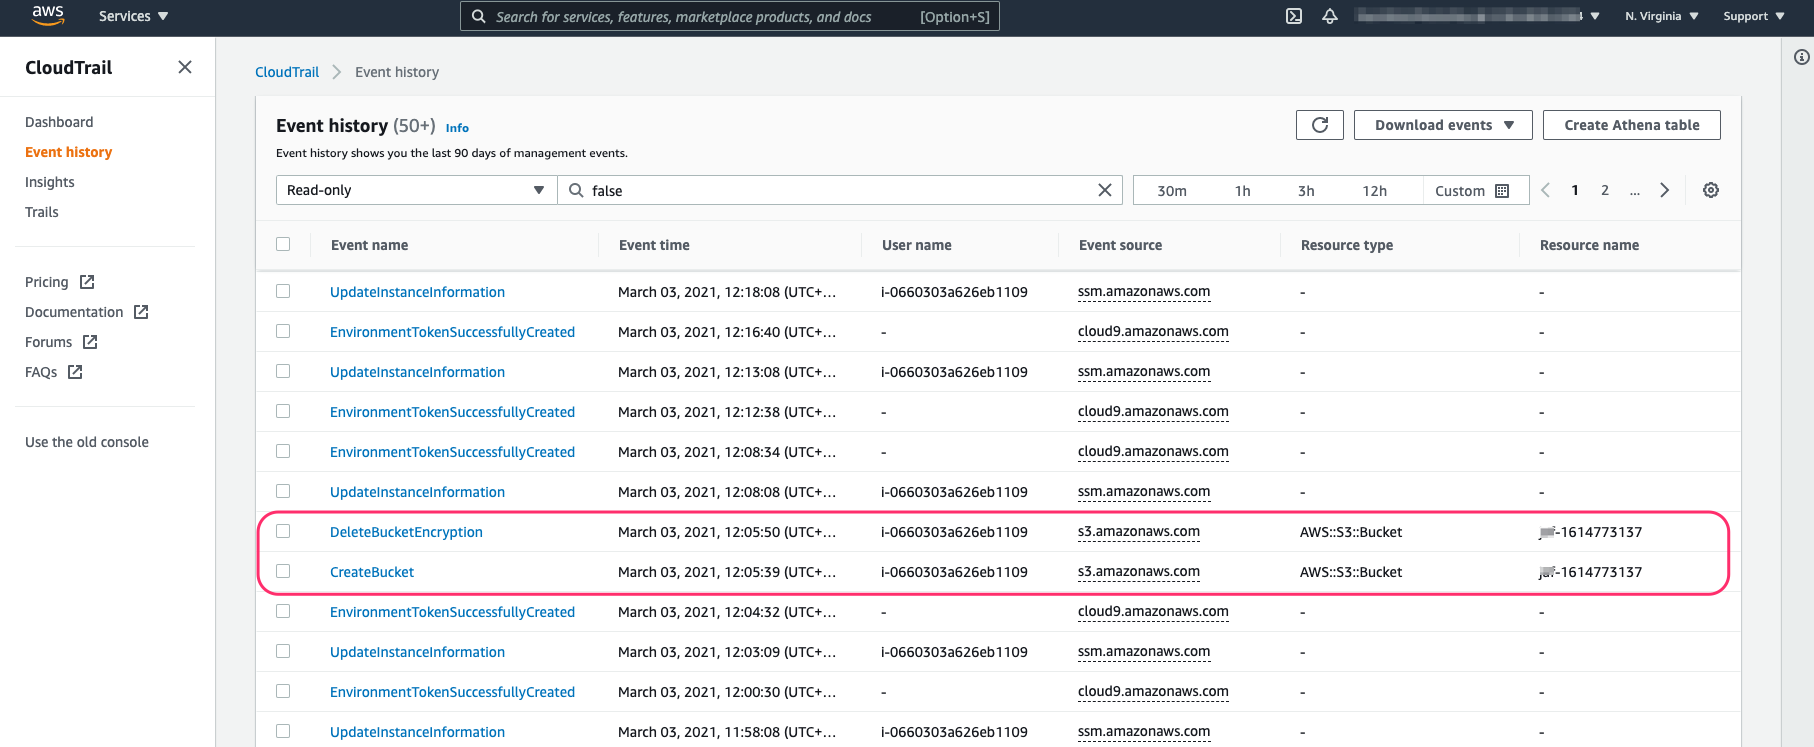
Task: Open the Pricing external link icon
Action: (x=87, y=282)
